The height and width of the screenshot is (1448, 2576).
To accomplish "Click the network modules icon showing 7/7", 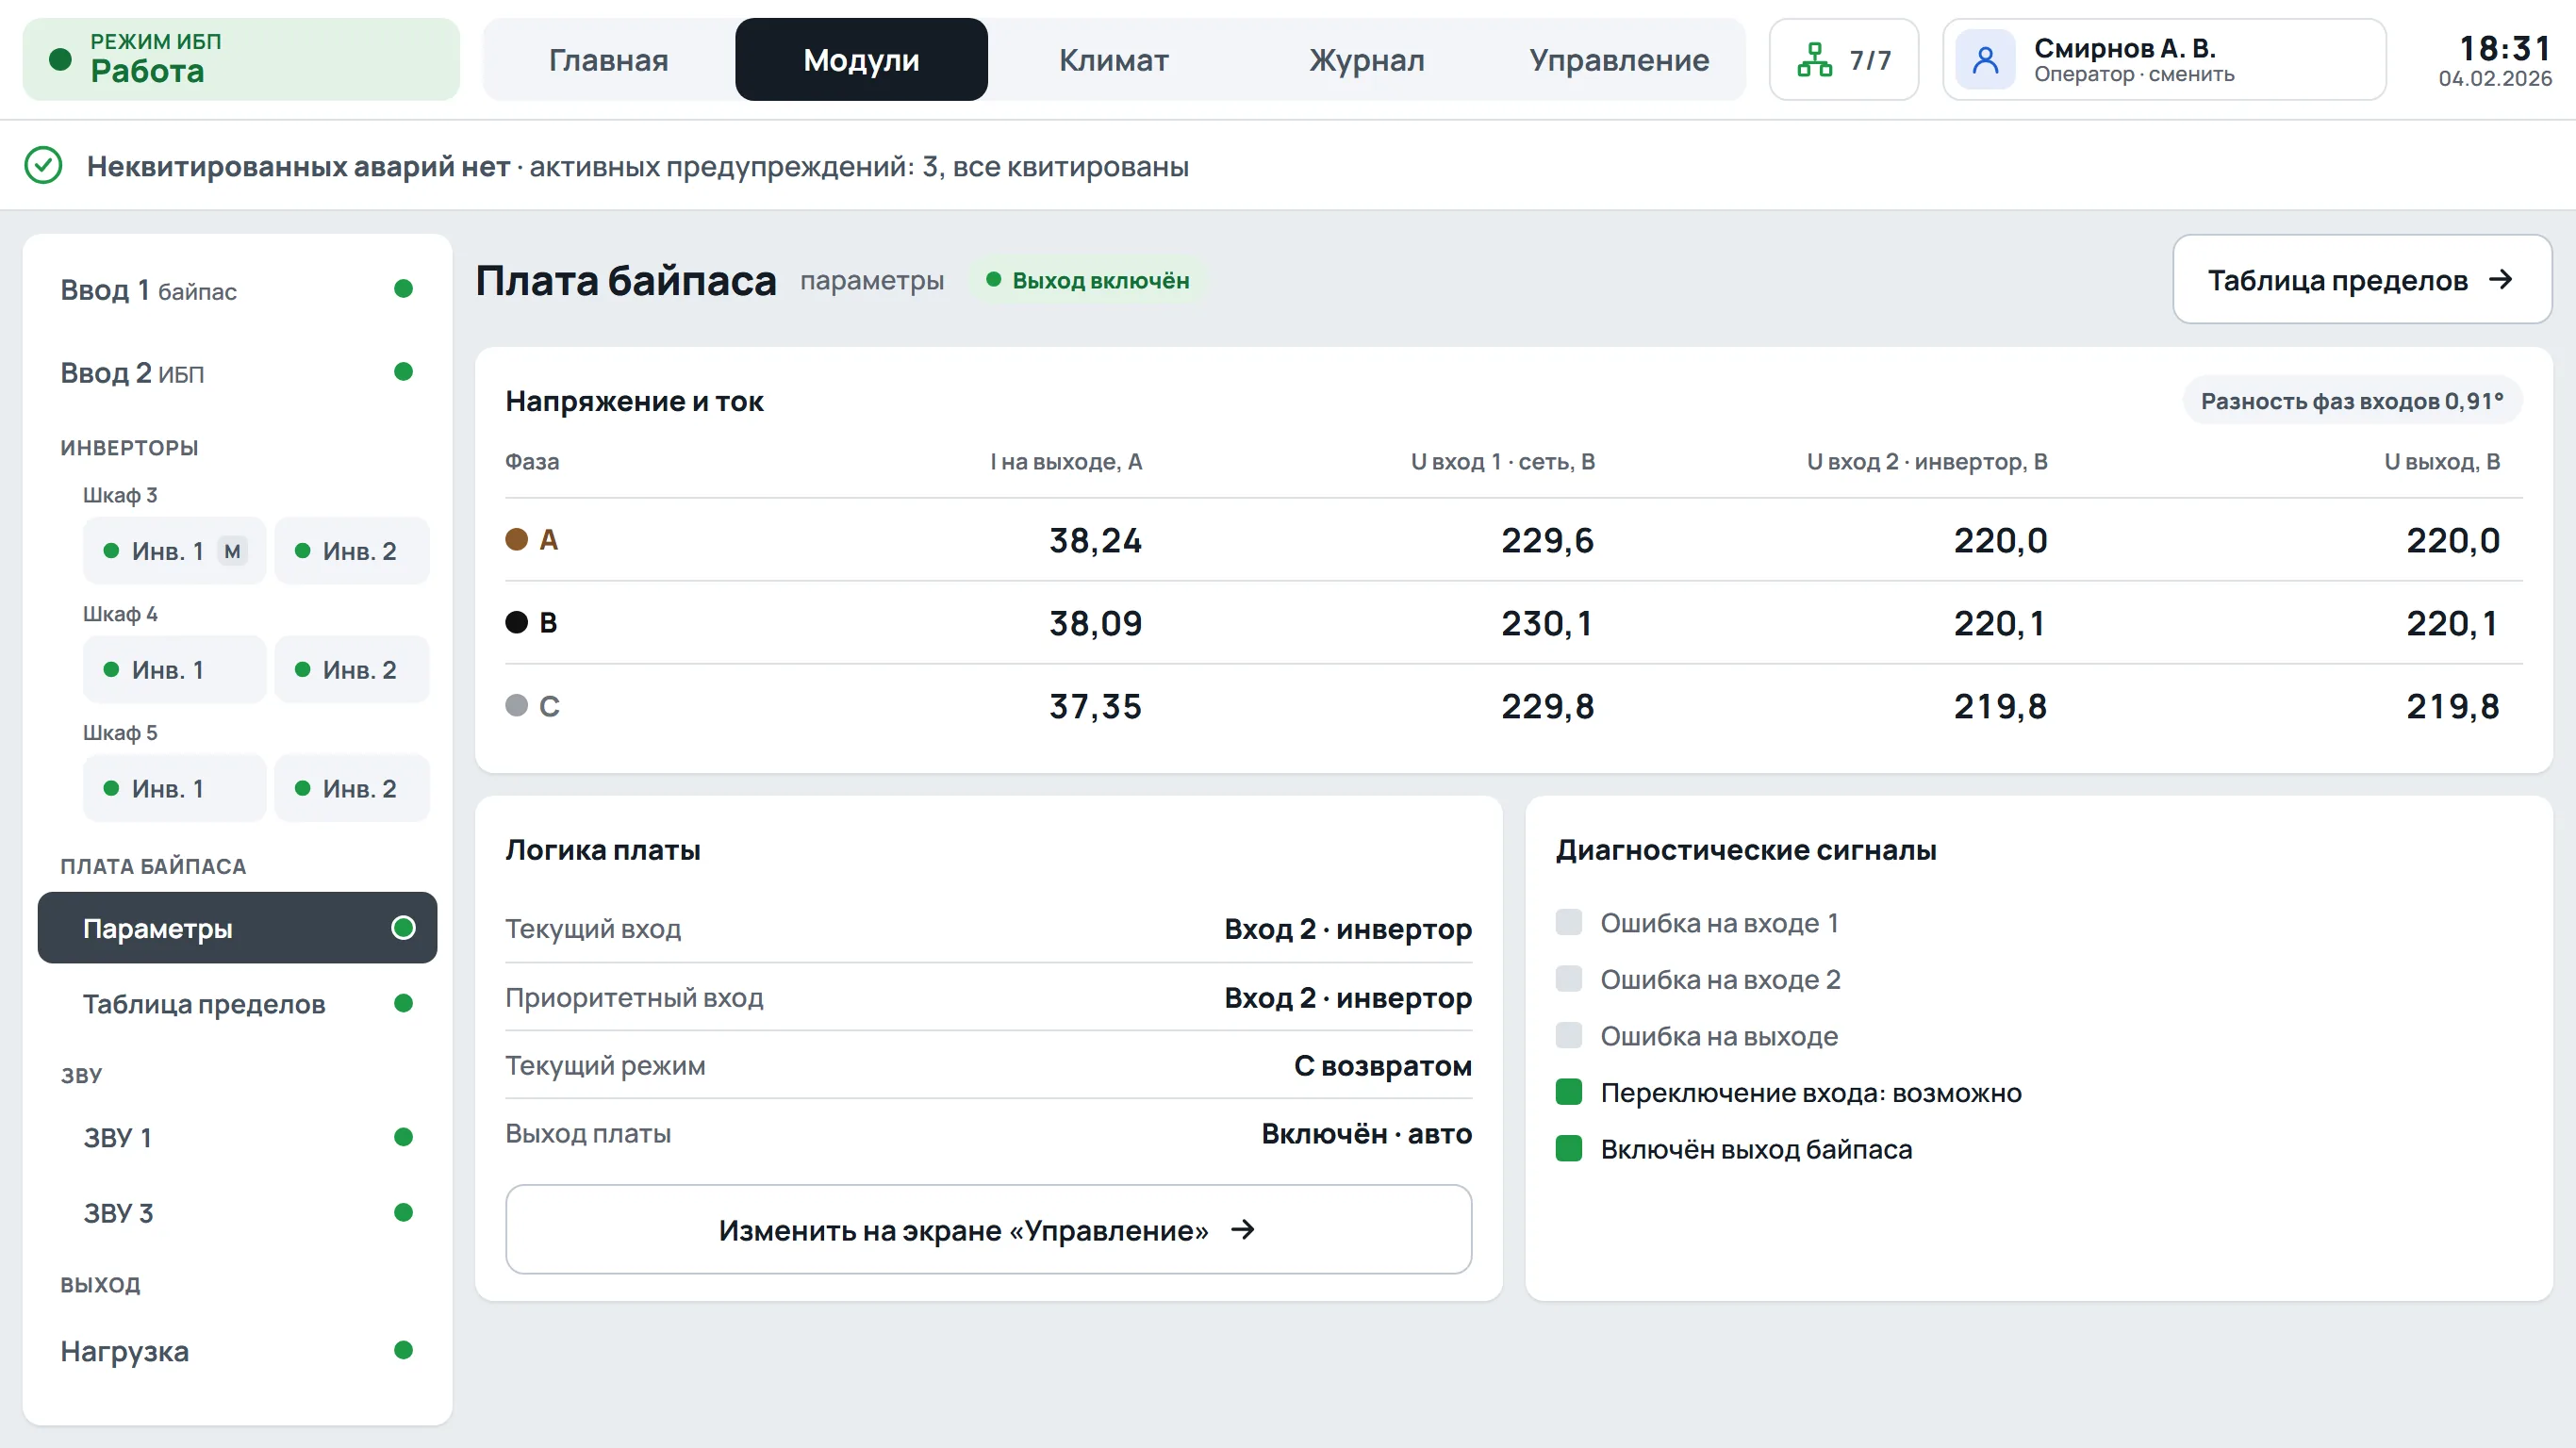I will pyautogui.click(x=1814, y=60).
